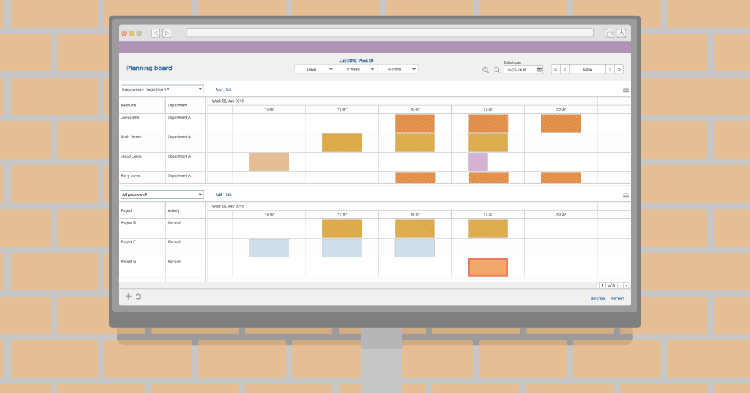Click the Add link in the upper resource panel
The height and width of the screenshot is (393, 750).
(219, 89)
